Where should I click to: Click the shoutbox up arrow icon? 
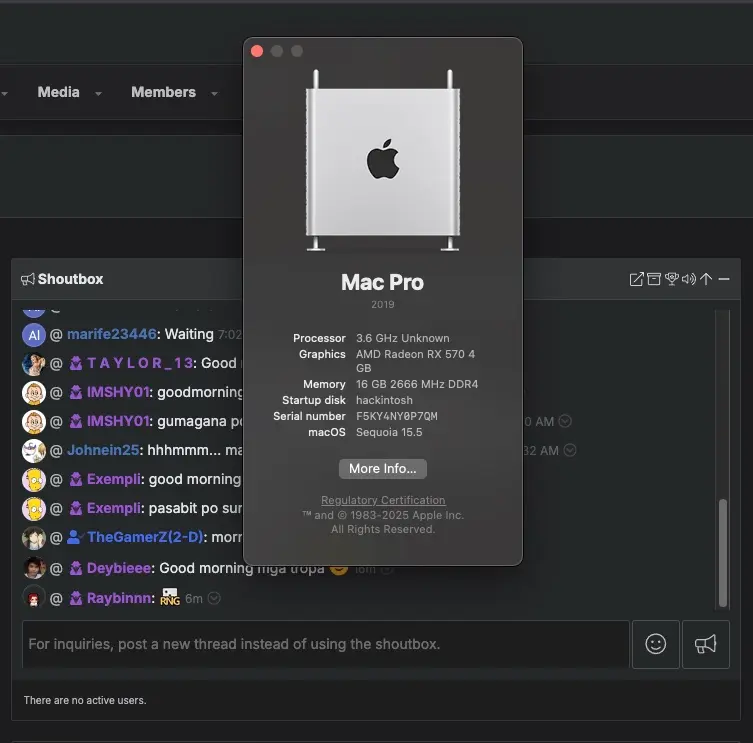point(706,279)
